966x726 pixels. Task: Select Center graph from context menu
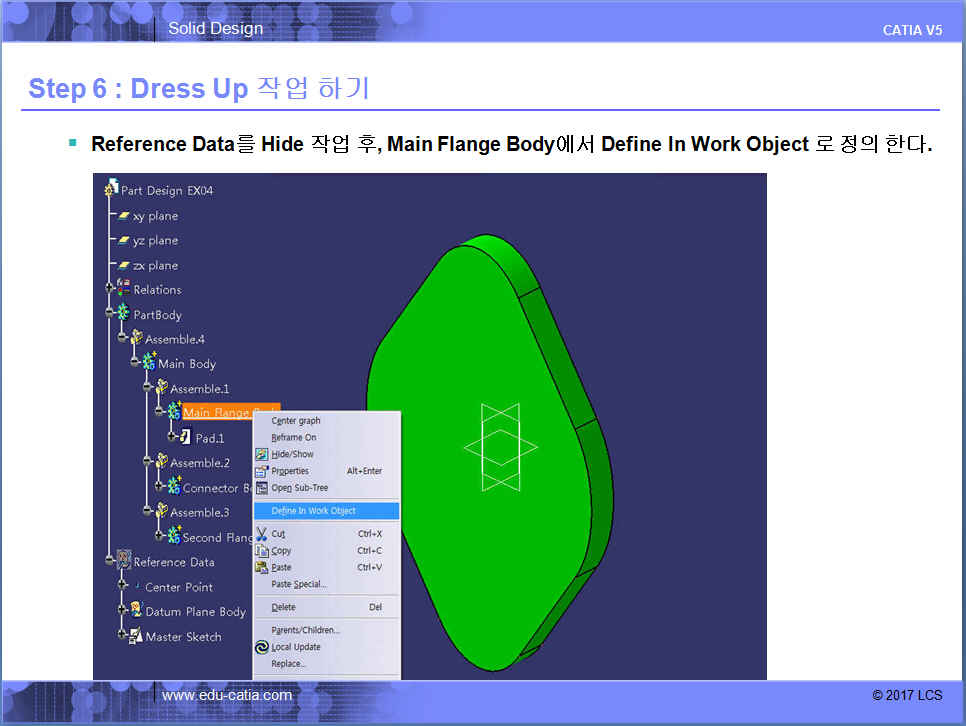tap(296, 421)
